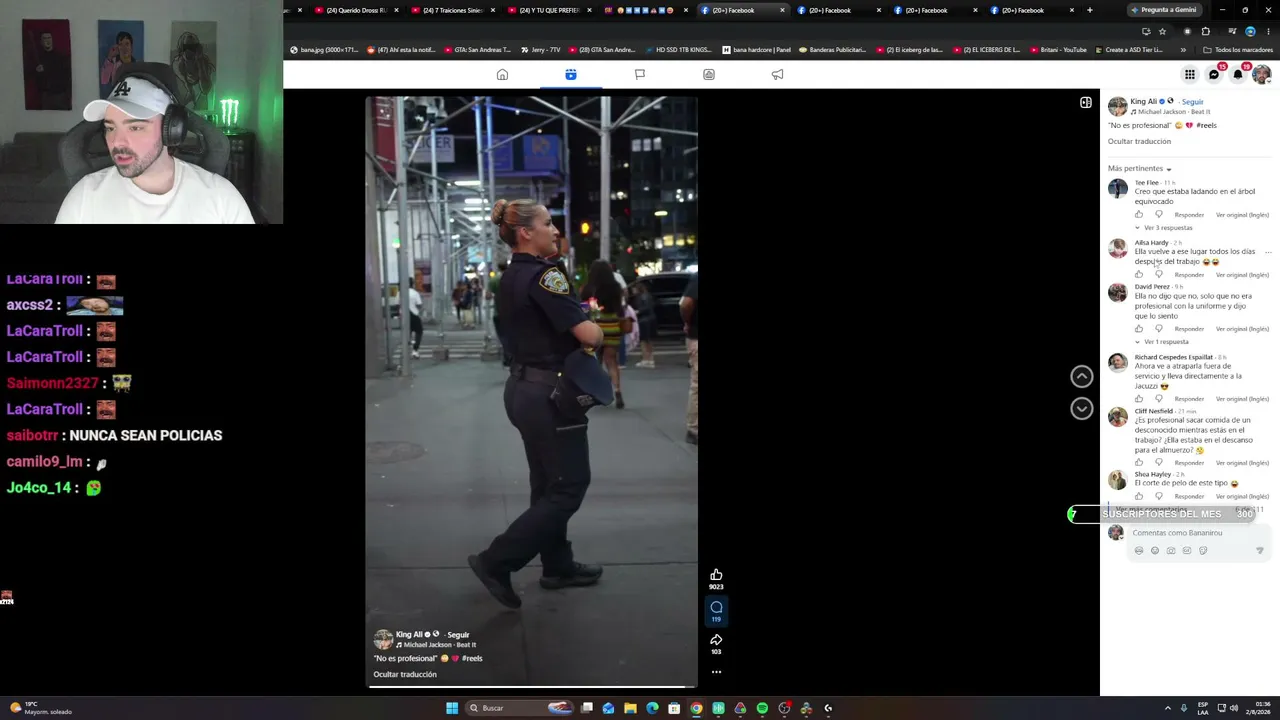Open Facebook notifications bell
Viewport: 1280px width, 720px height.
(x=1238, y=74)
